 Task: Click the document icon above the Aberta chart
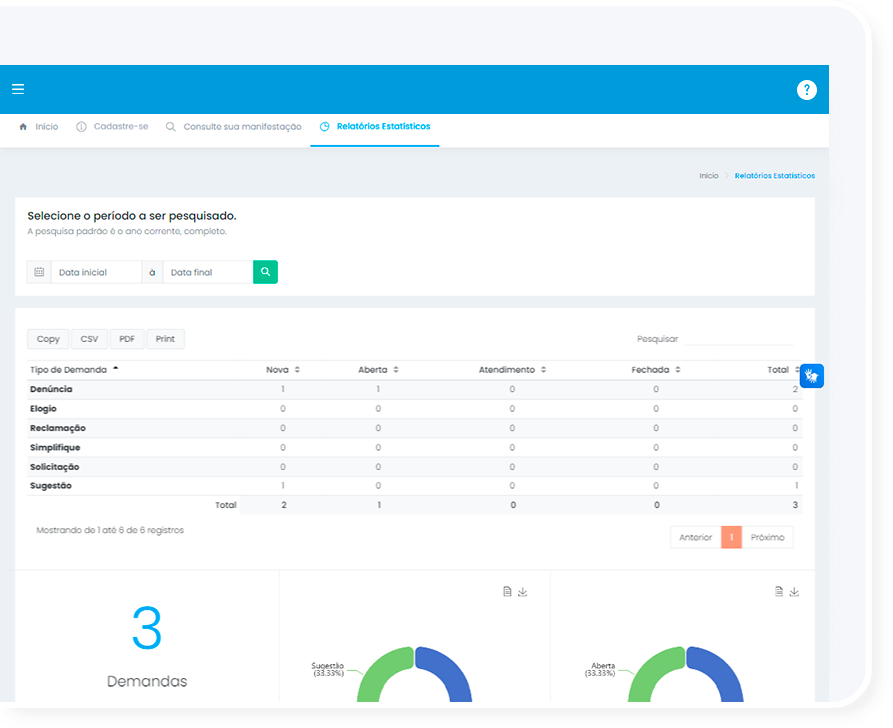(778, 592)
